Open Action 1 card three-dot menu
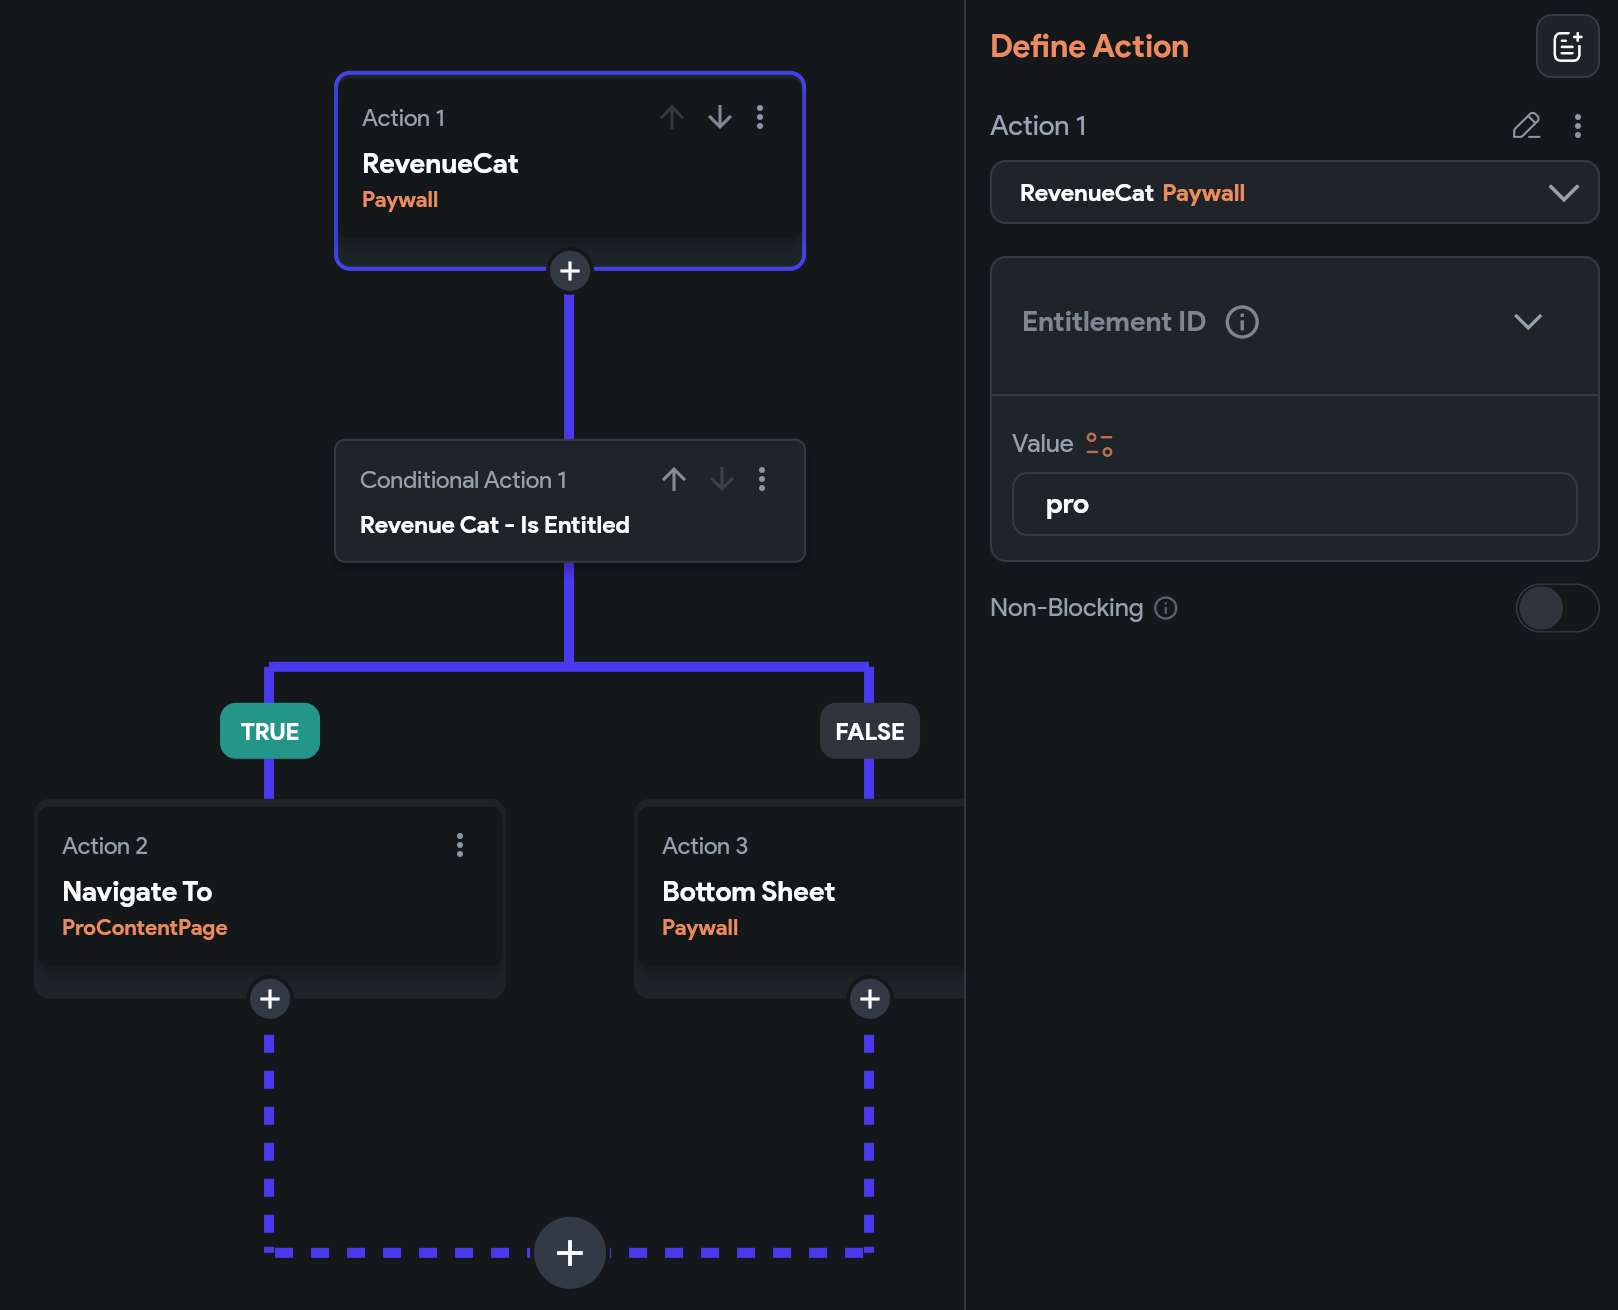The image size is (1618, 1310). click(760, 118)
